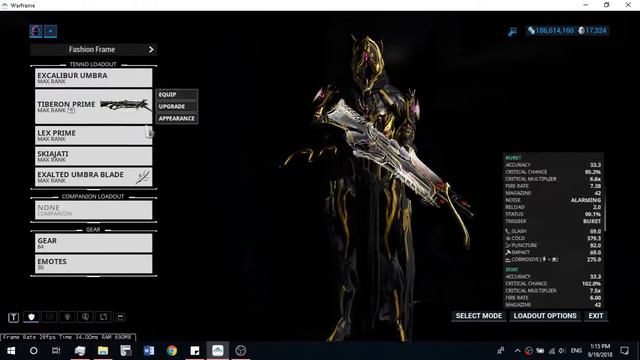The width and height of the screenshot is (640, 360).
Task: Select the lightbulb chat tab icon
Action: click(67, 317)
